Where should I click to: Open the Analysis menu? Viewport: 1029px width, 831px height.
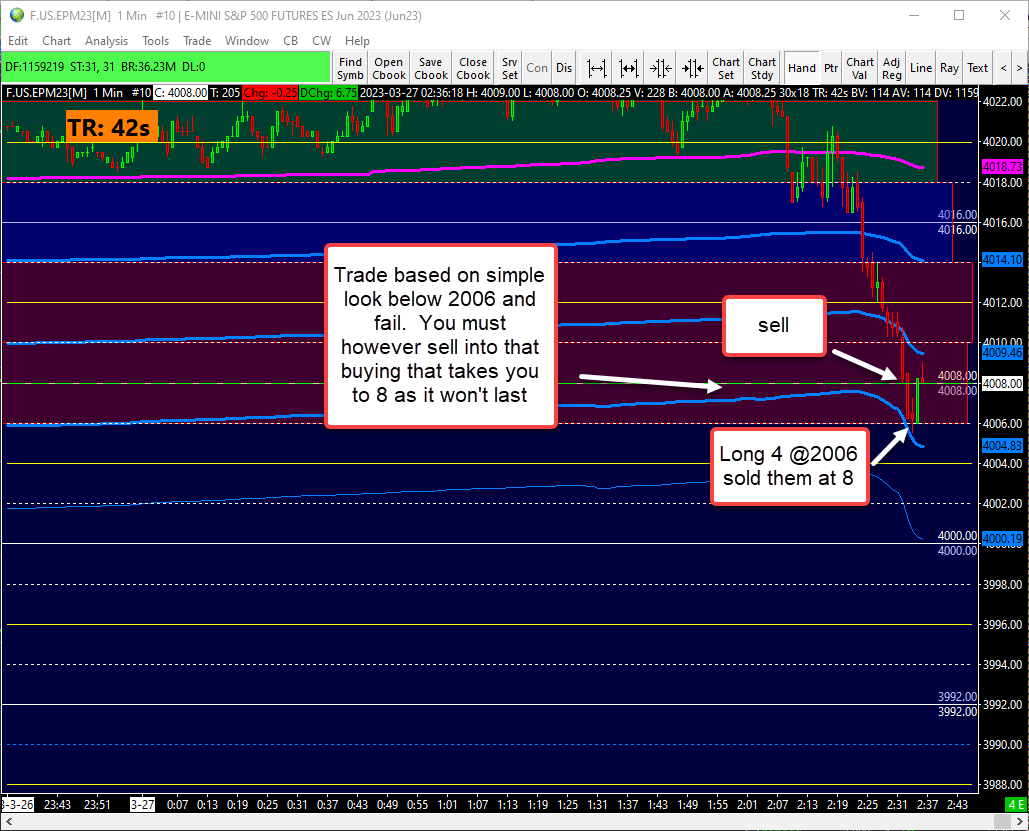click(x=105, y=40)
